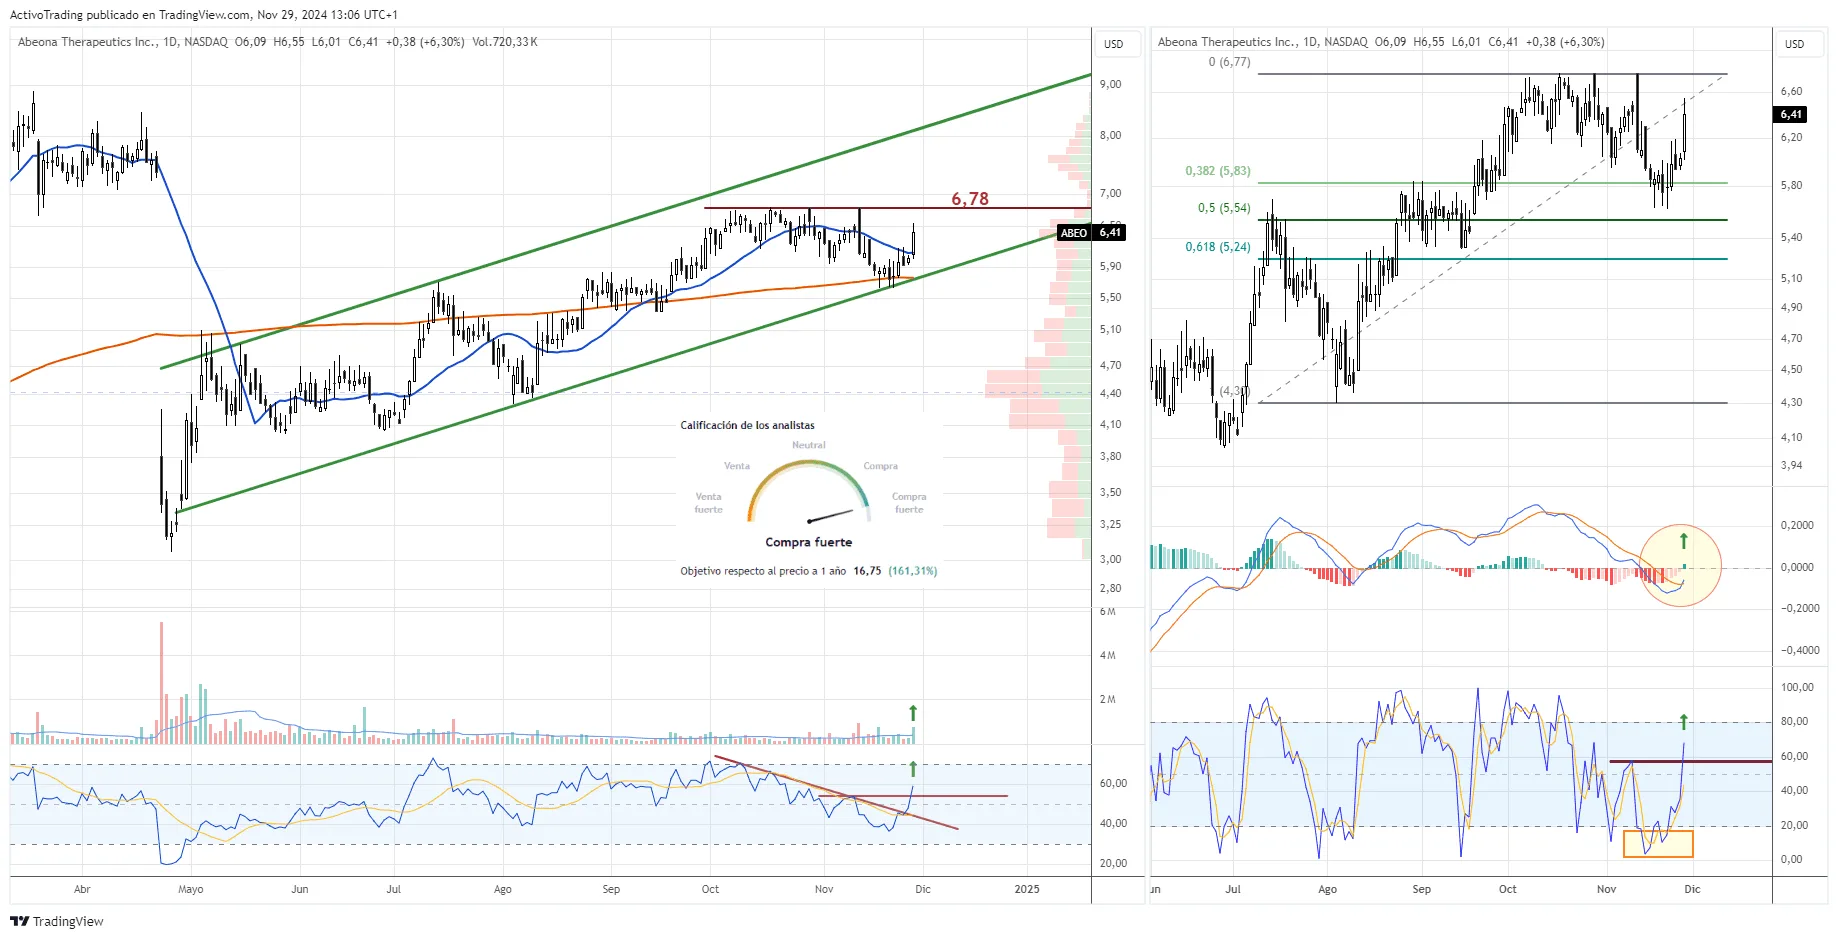Click the ActivoTrading publicado en TradingView.com header

pyautogui.click(x=130, y=15)
